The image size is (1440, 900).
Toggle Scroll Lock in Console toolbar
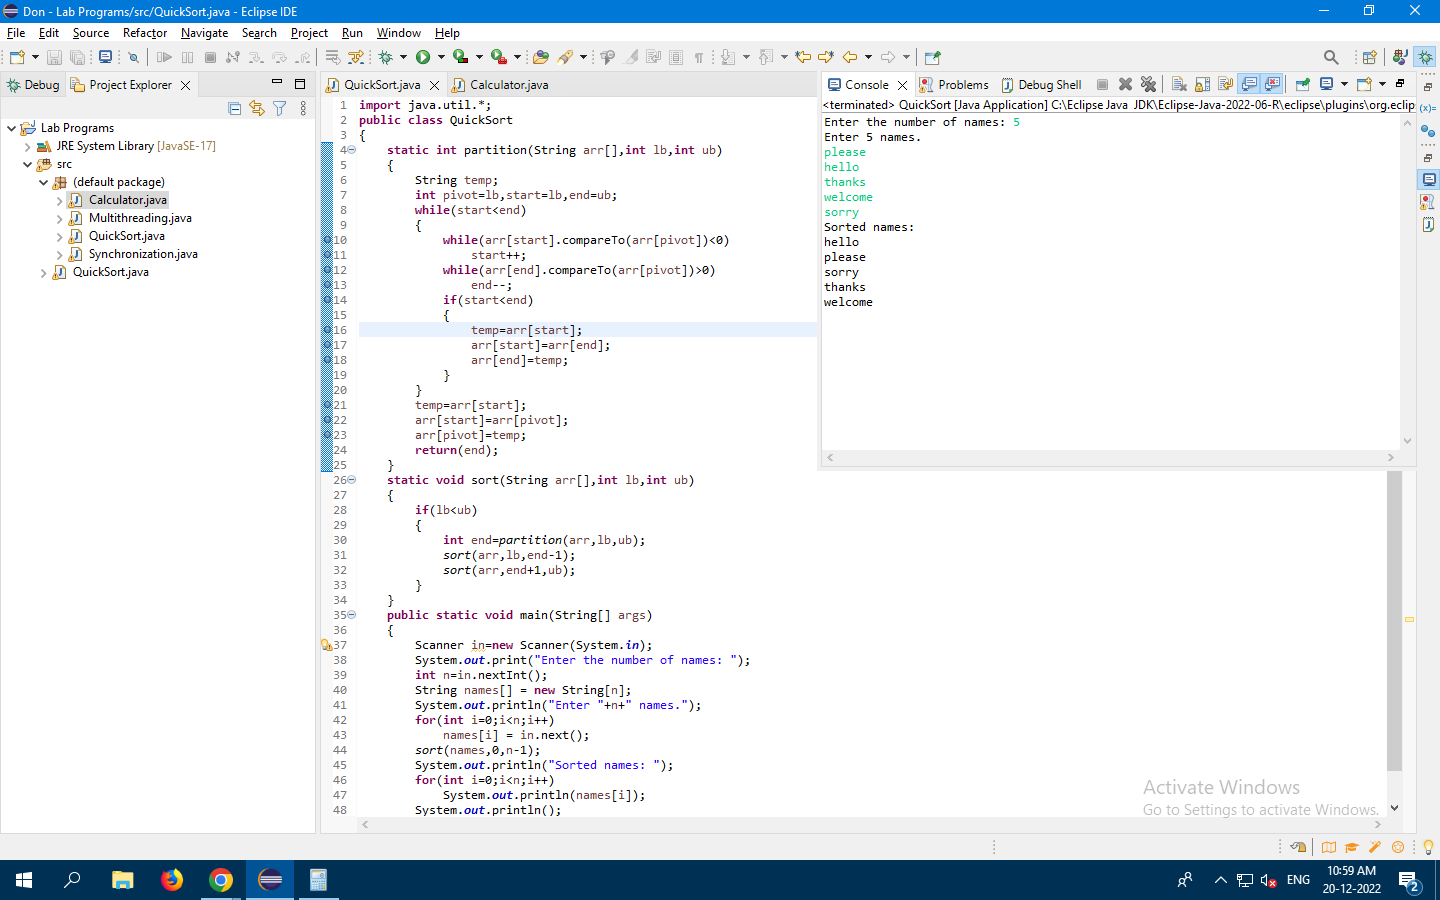(x=1202, y=84)
